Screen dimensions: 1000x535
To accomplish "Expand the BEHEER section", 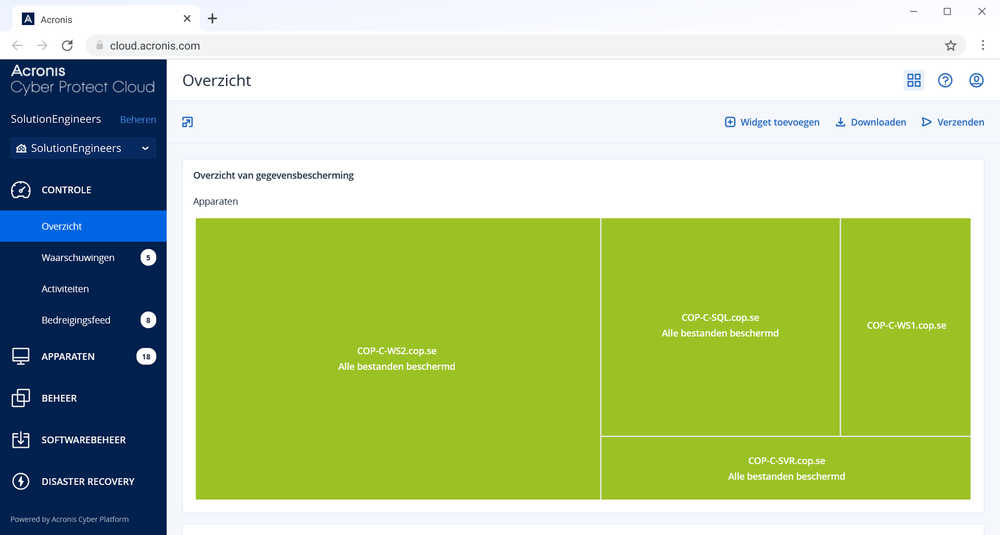I will click(x=83, y=398).
